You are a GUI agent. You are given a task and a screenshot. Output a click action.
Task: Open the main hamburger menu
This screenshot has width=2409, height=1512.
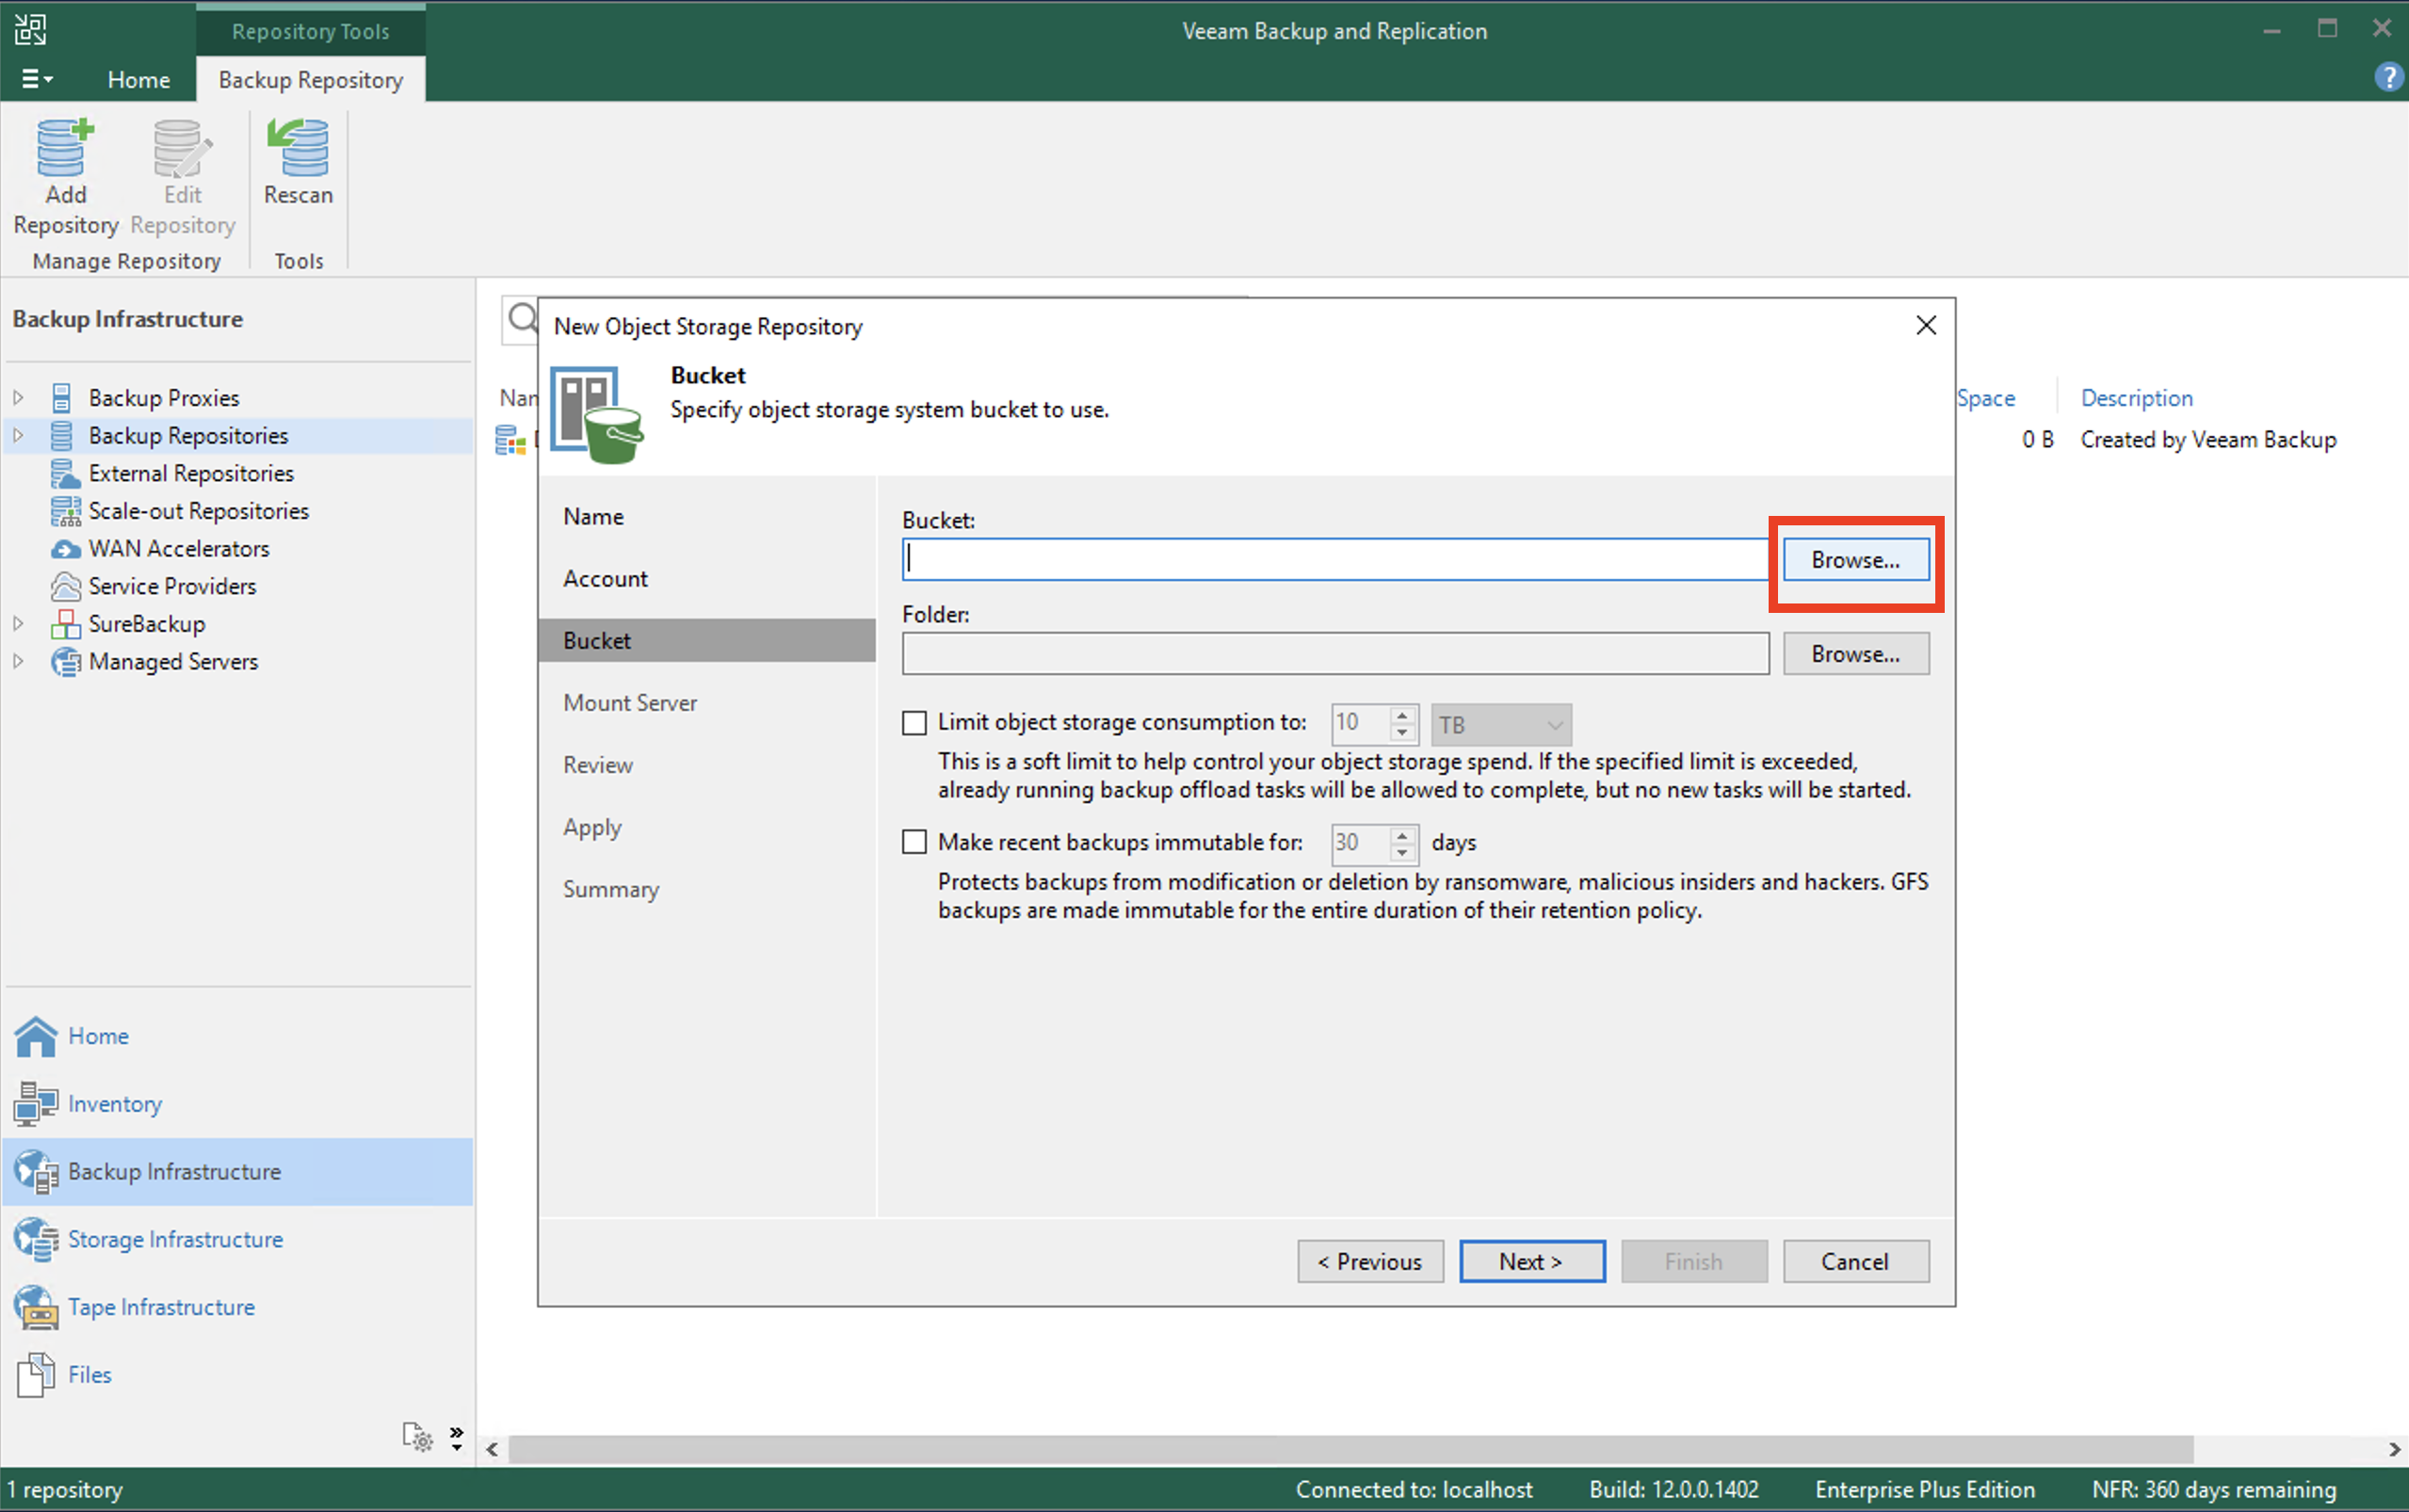(37, 79)
